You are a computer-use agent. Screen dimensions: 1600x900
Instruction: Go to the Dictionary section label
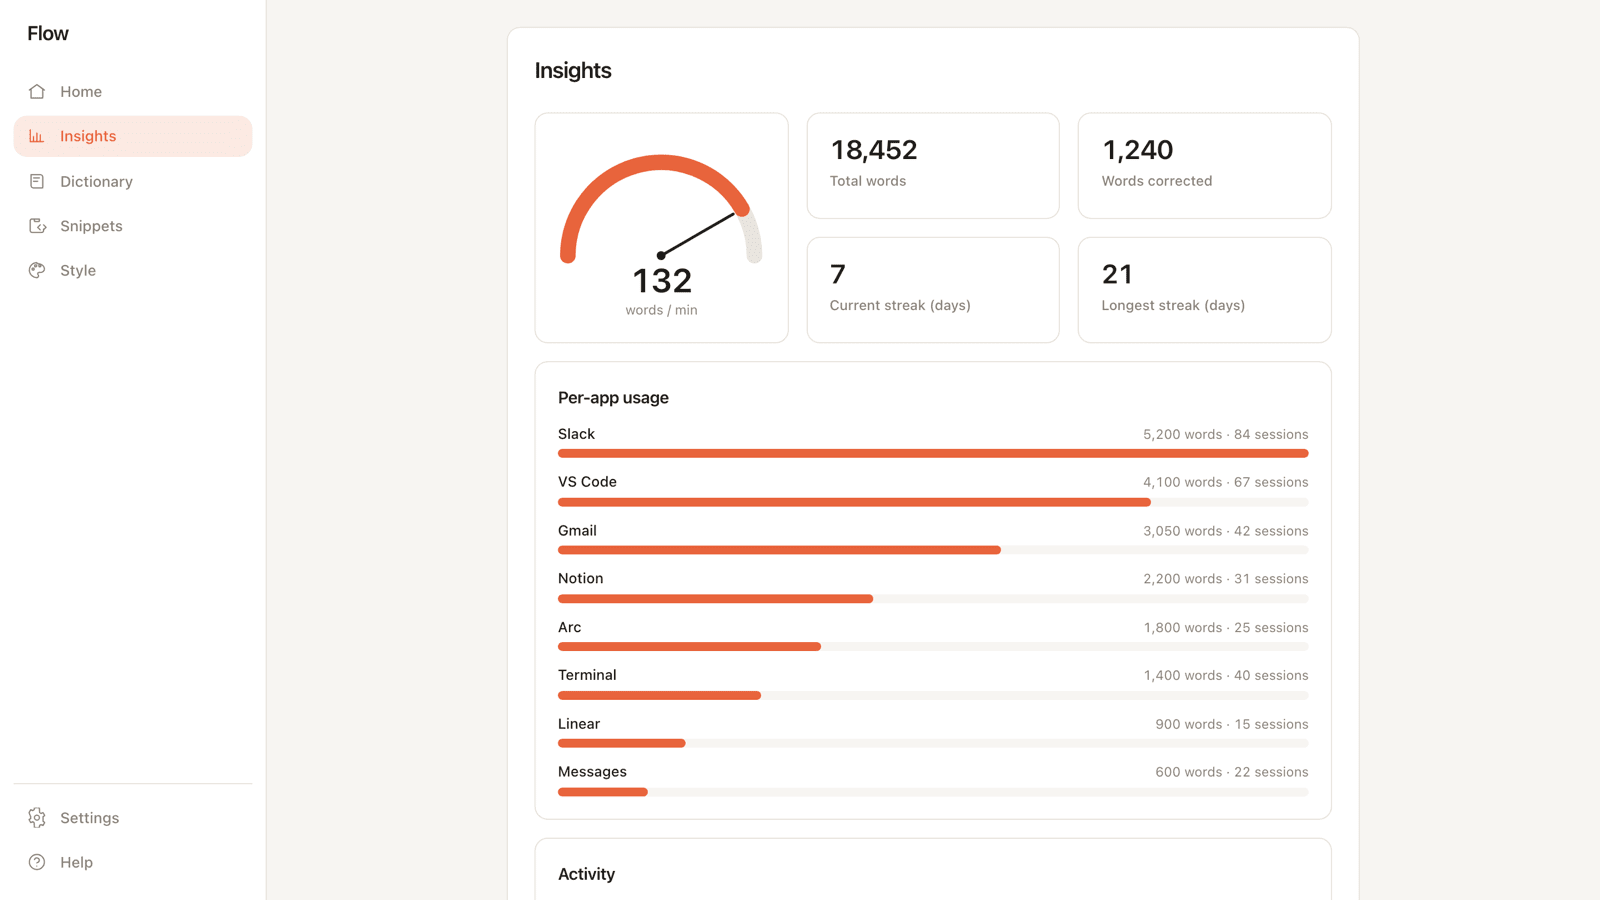click(96, 181)
